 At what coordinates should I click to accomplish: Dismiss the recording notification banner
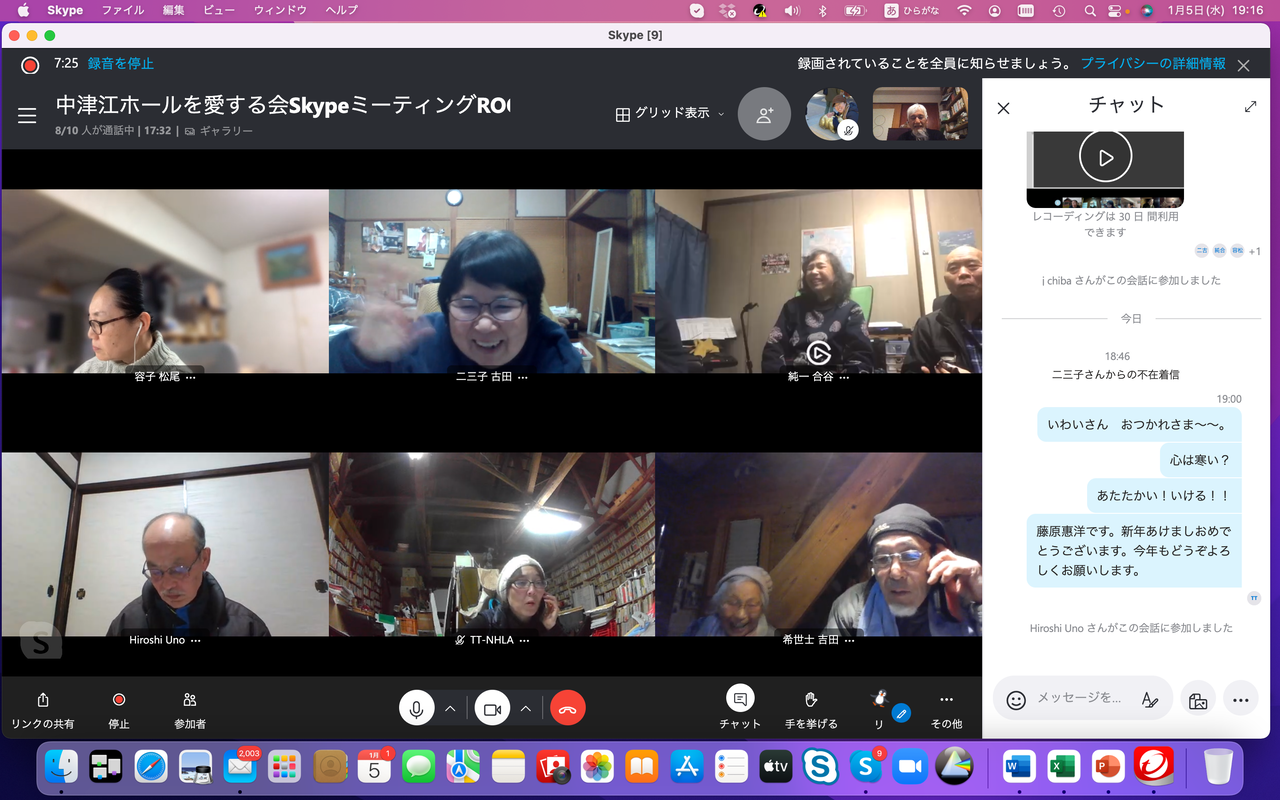[x=1243, y=65]
